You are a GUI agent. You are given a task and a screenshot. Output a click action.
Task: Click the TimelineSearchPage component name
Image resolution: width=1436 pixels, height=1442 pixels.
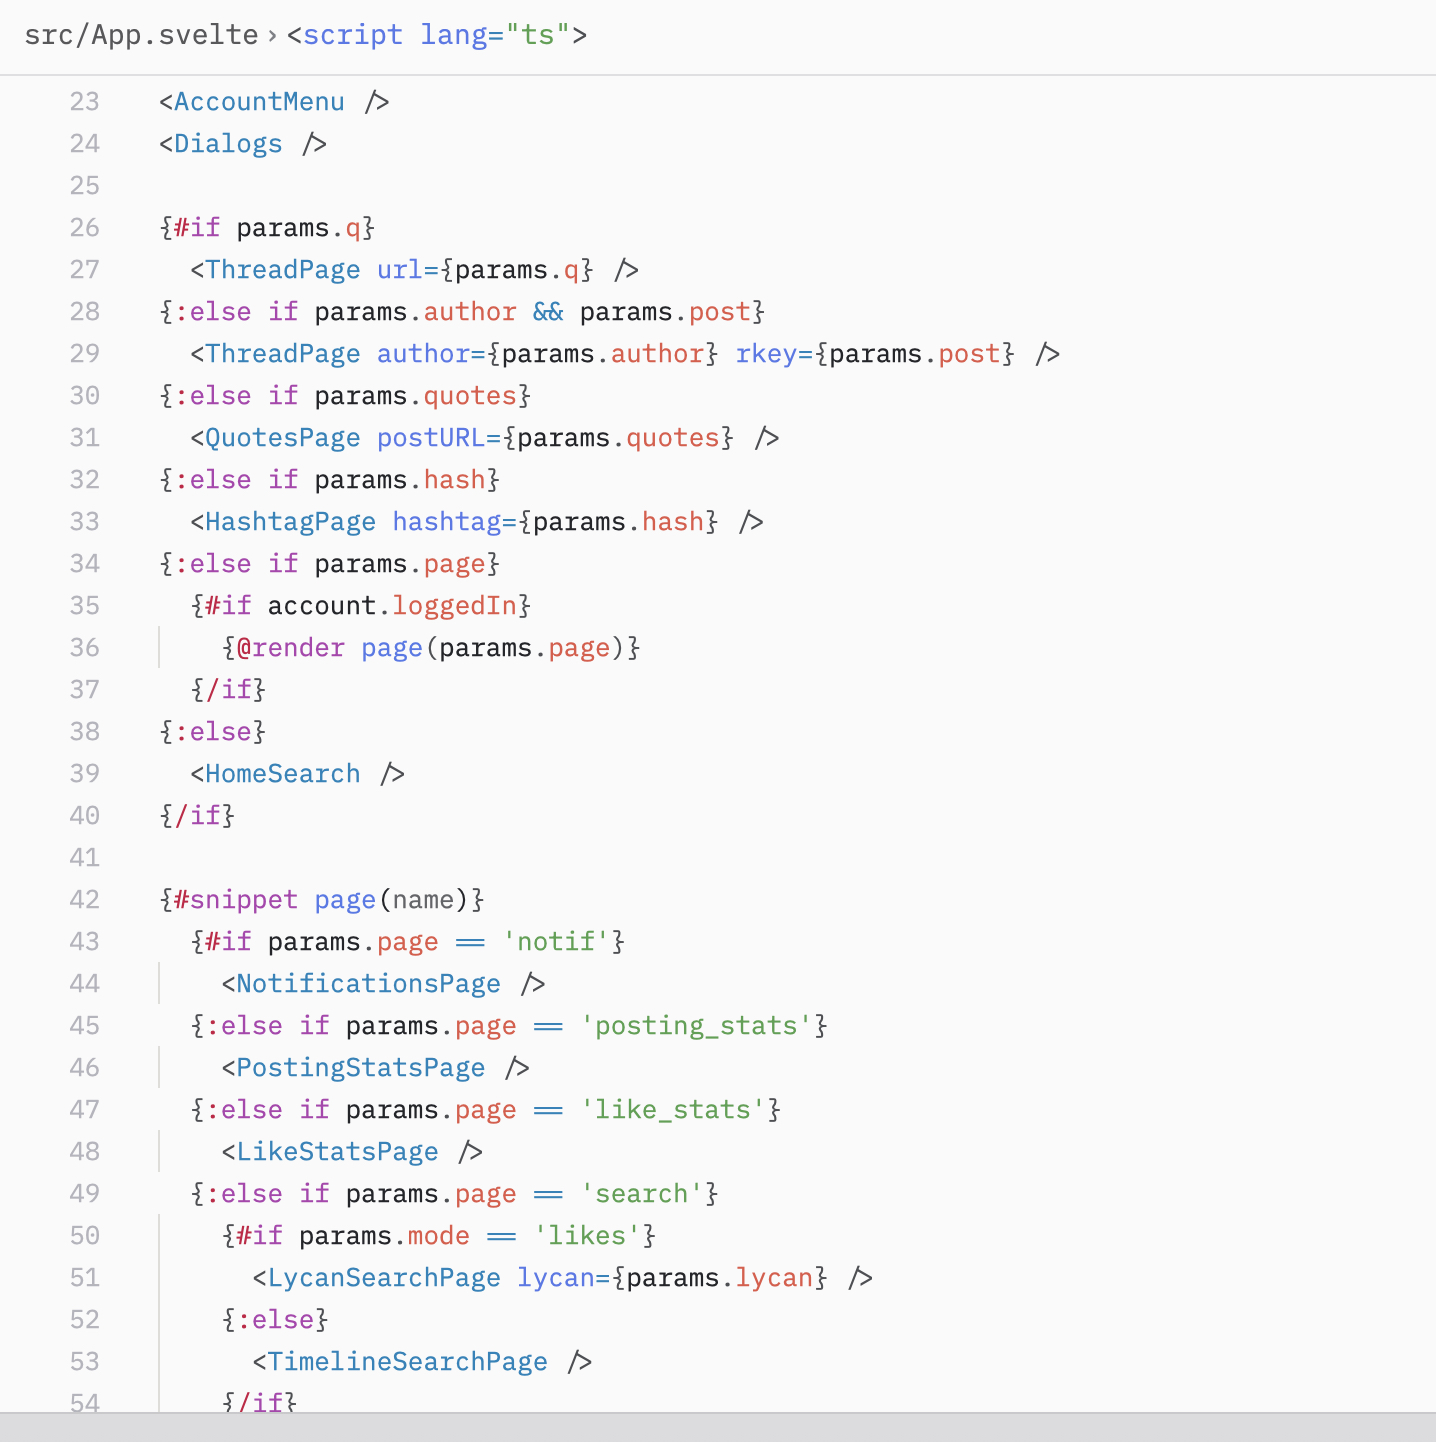407,1362
